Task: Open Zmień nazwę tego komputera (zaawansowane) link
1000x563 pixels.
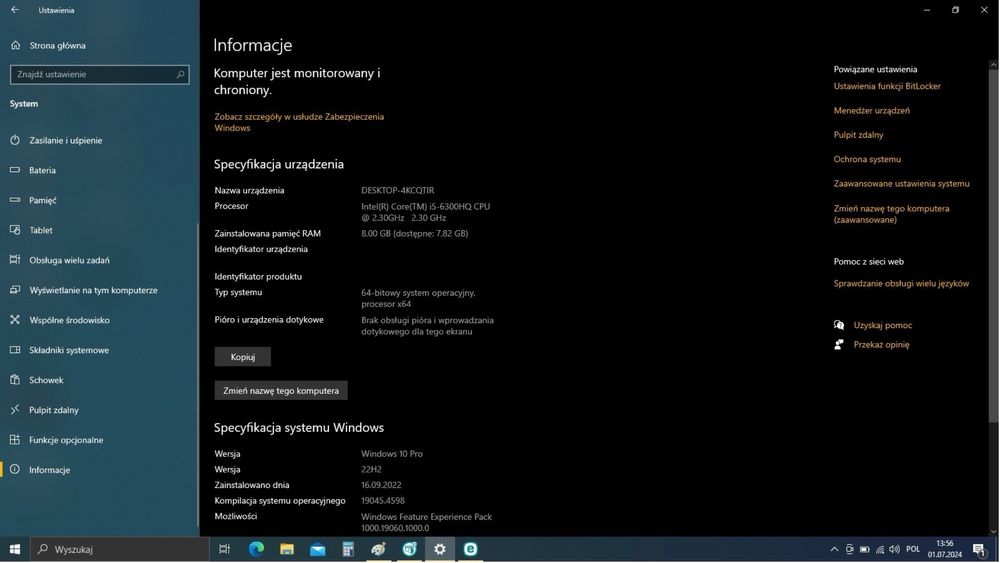Action: [891, 214]
